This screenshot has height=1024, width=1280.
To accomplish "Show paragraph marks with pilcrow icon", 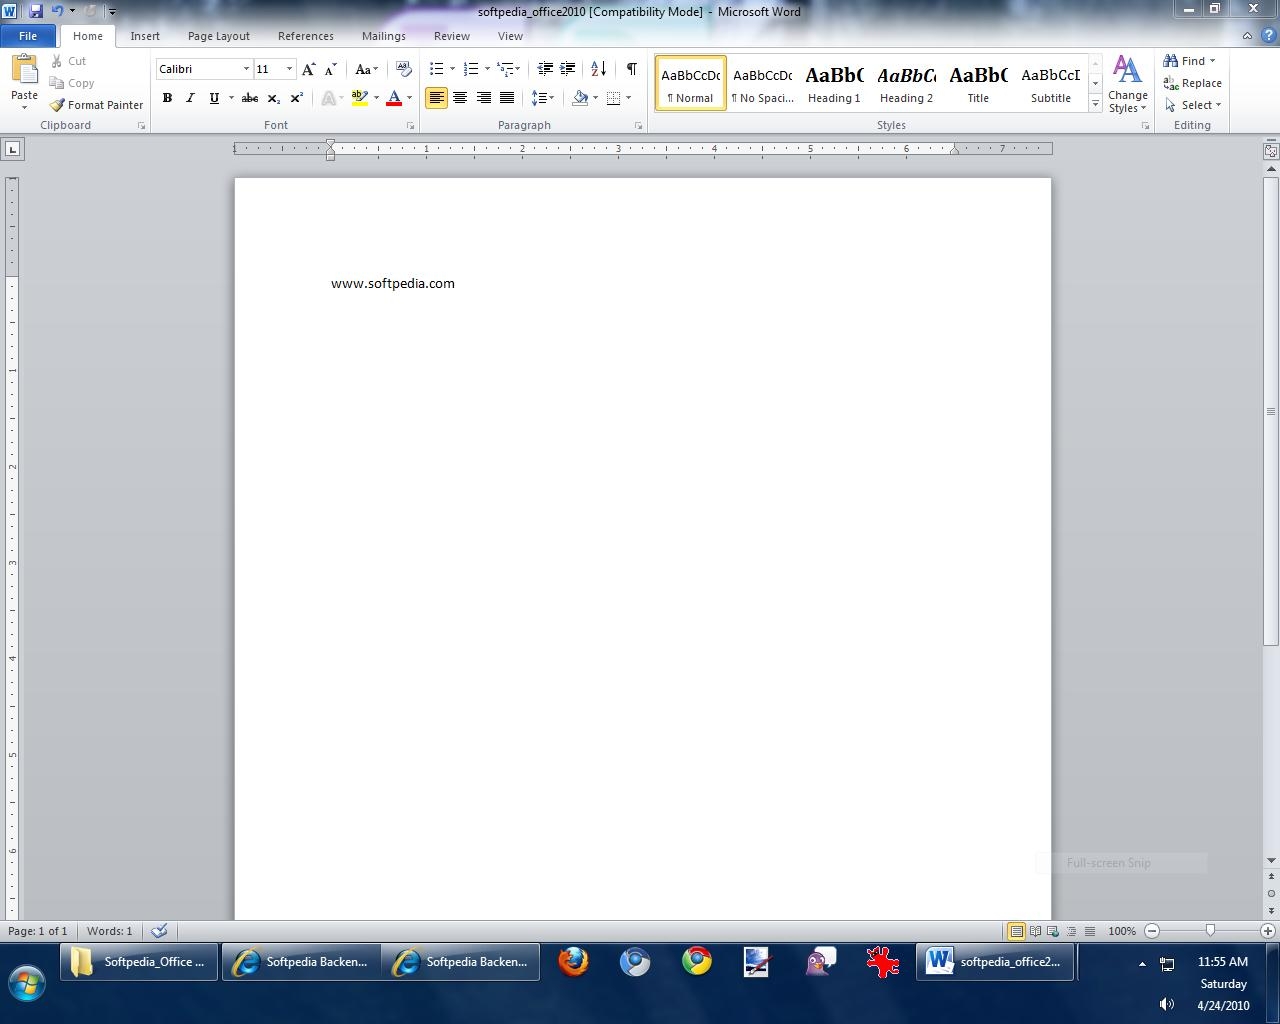I will 631,69.
